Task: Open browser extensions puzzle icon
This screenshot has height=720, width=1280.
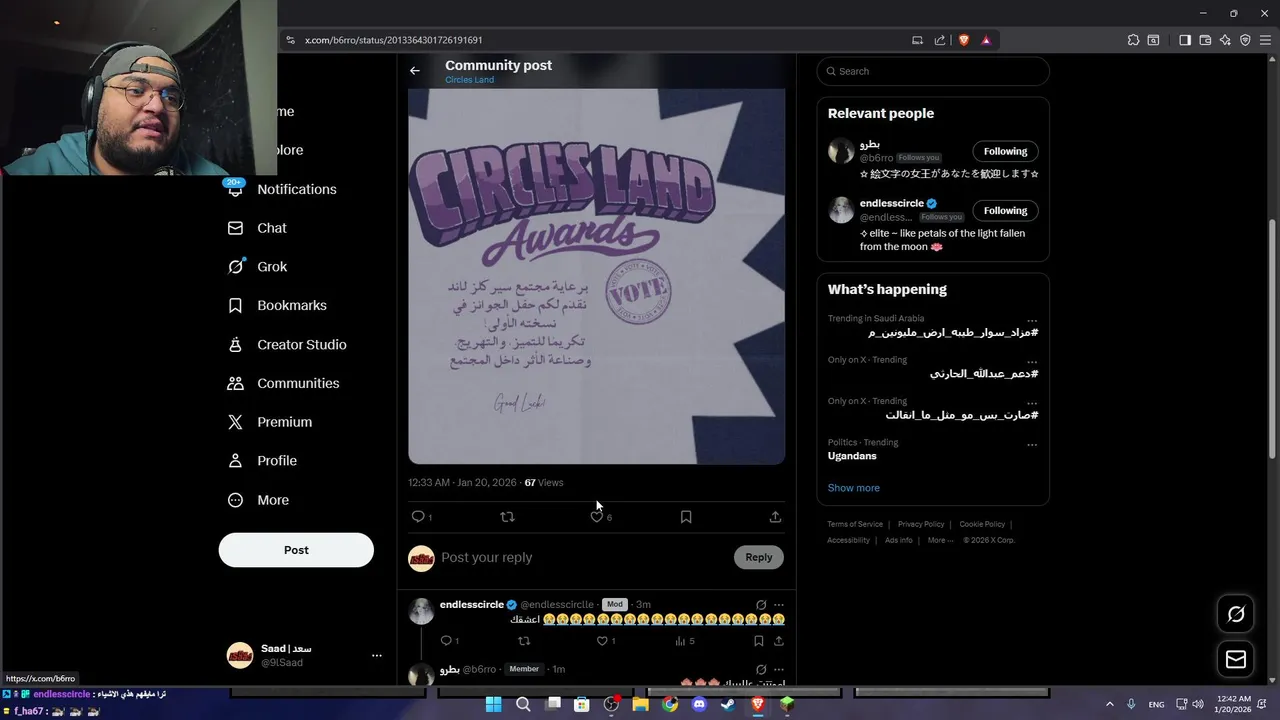Action: [x=1133, y=40]
